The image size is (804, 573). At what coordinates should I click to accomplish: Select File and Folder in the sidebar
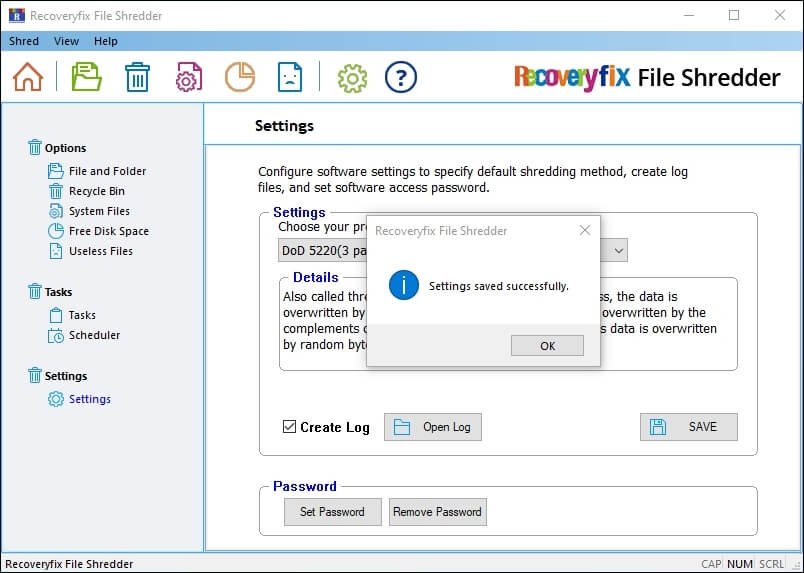click(x=107, y=171)
